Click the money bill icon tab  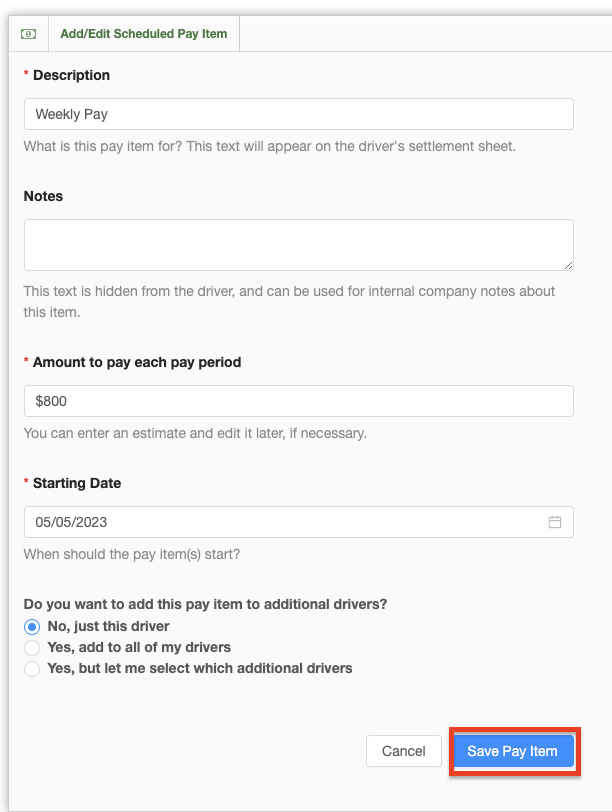[x=28, y=33]
